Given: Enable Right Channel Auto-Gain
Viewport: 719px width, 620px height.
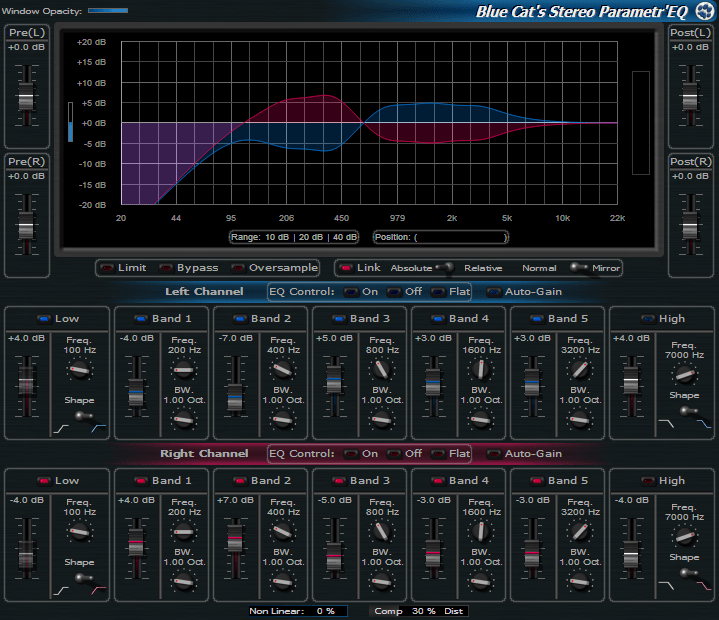Looking at the screenshot, I should (494, 454).
